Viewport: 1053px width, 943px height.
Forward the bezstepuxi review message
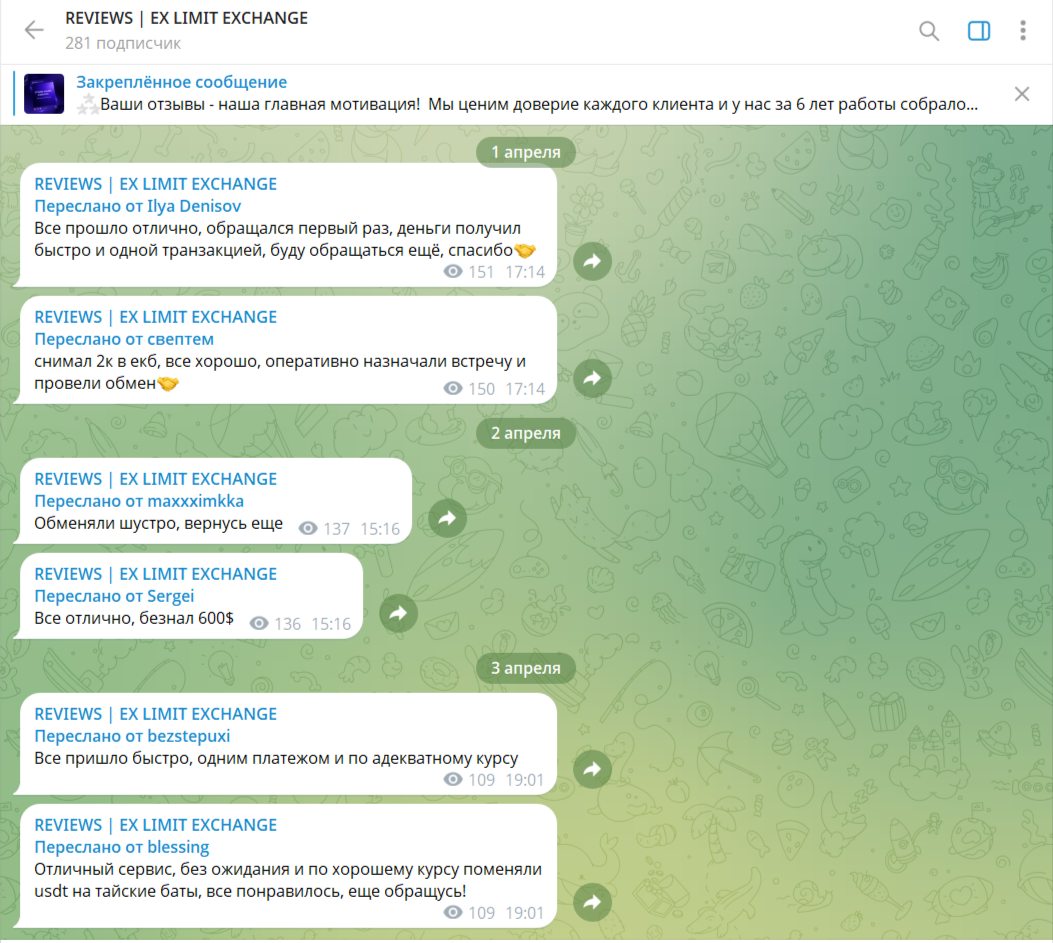coord(592,769)
